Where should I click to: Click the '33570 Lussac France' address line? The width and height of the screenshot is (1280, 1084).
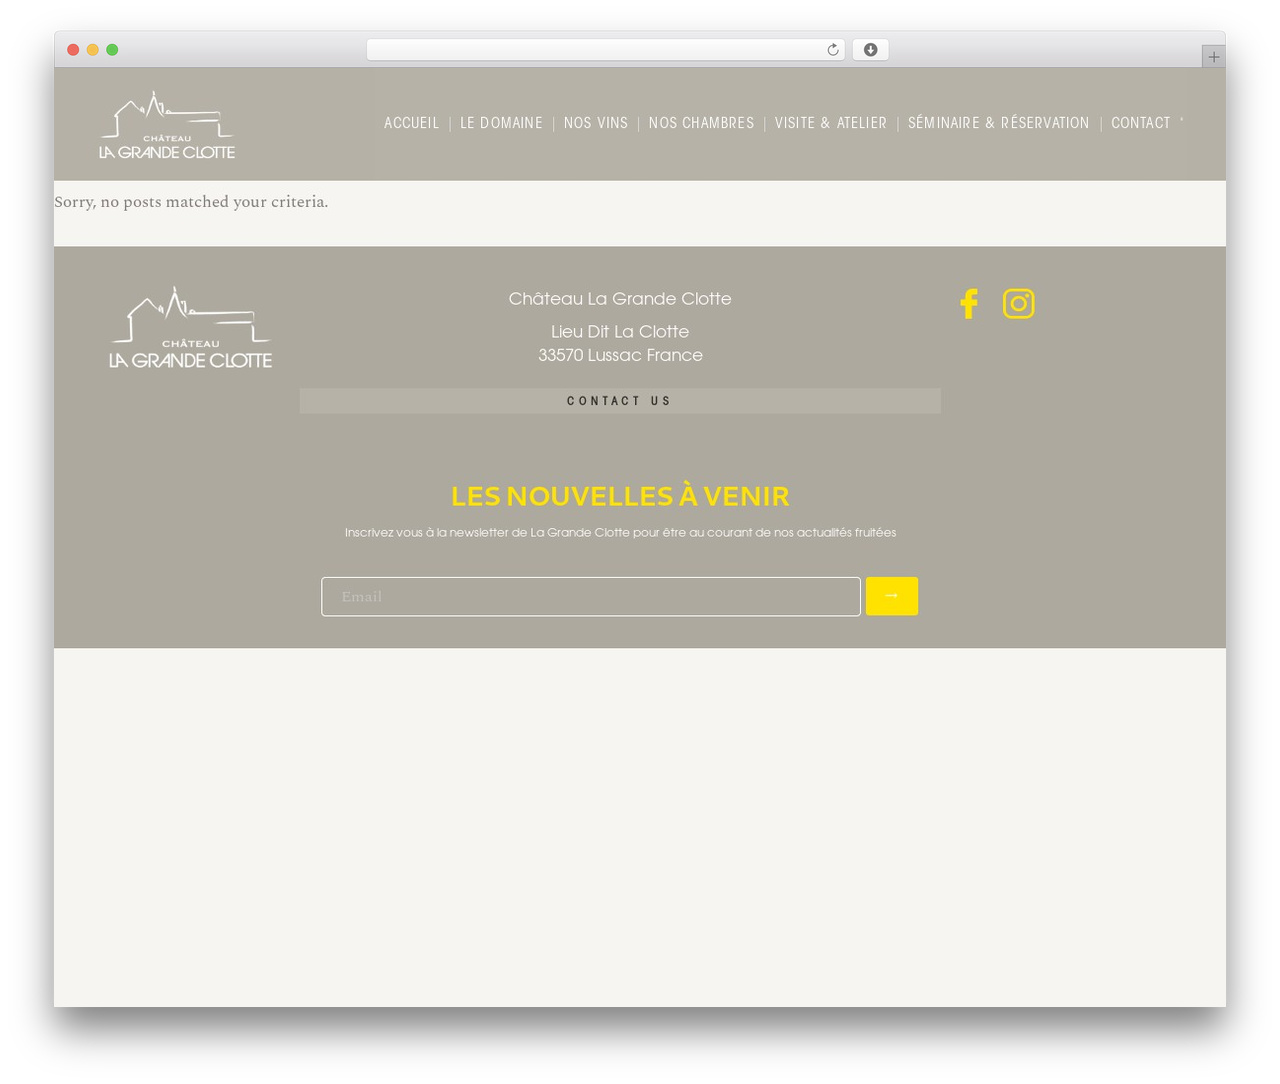click(x=620, y=355)
